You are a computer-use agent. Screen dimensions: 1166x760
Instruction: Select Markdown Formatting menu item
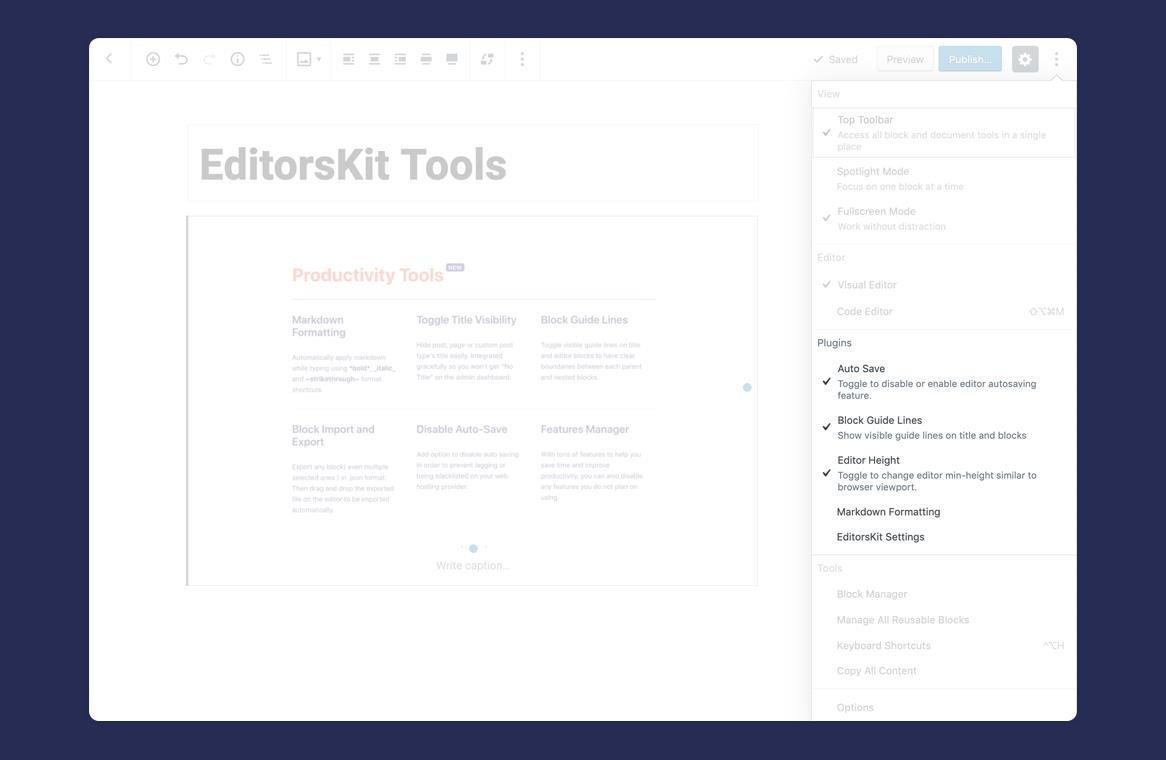pos(888,512)
